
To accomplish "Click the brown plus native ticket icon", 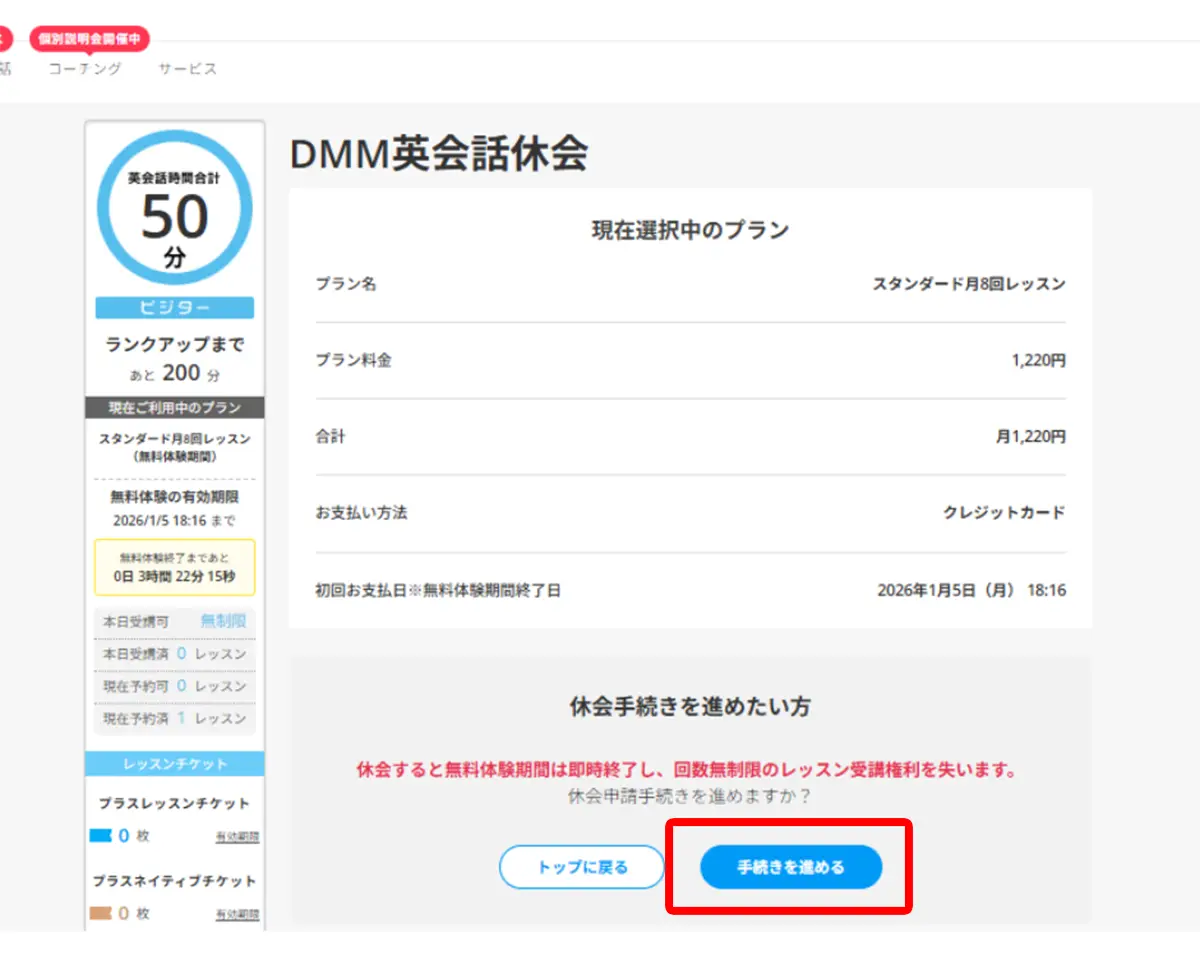I will pos(101,913).
